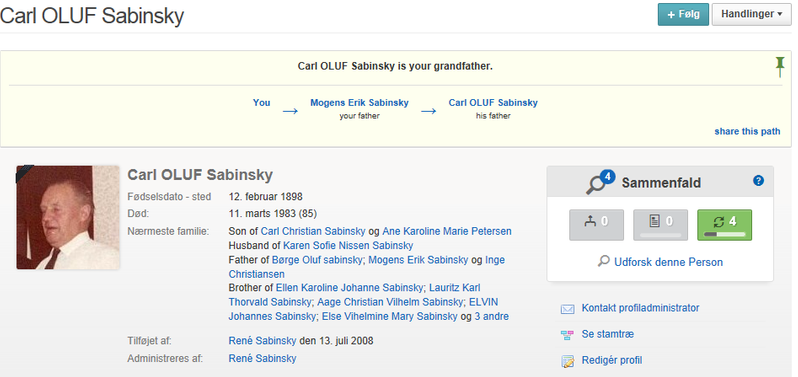This screenshot has height=377, width=798.
Task: Open Carl OLUF Sabinsky link in relationship path
Action: (x=493, y=103)
